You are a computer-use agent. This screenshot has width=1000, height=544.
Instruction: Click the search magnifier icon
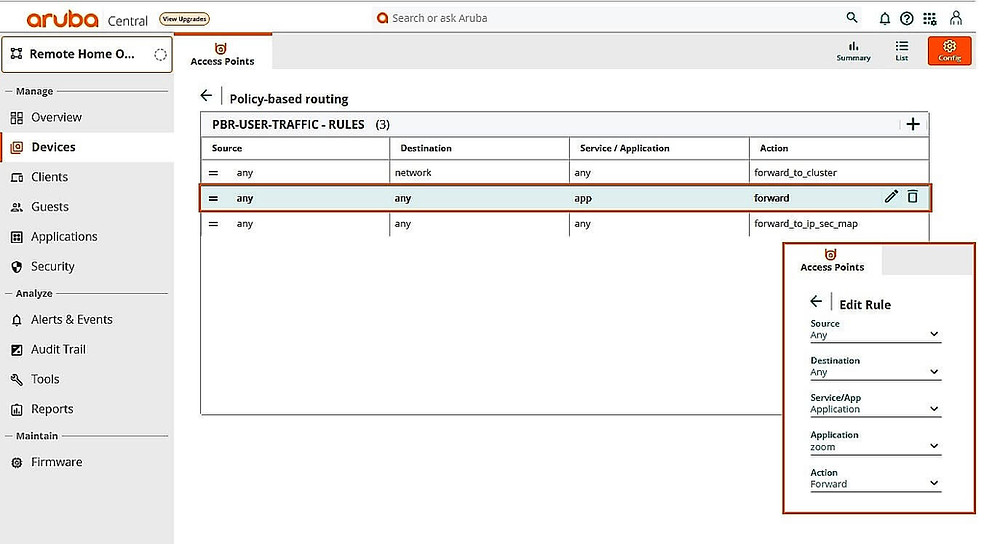[x=851, y=18]
